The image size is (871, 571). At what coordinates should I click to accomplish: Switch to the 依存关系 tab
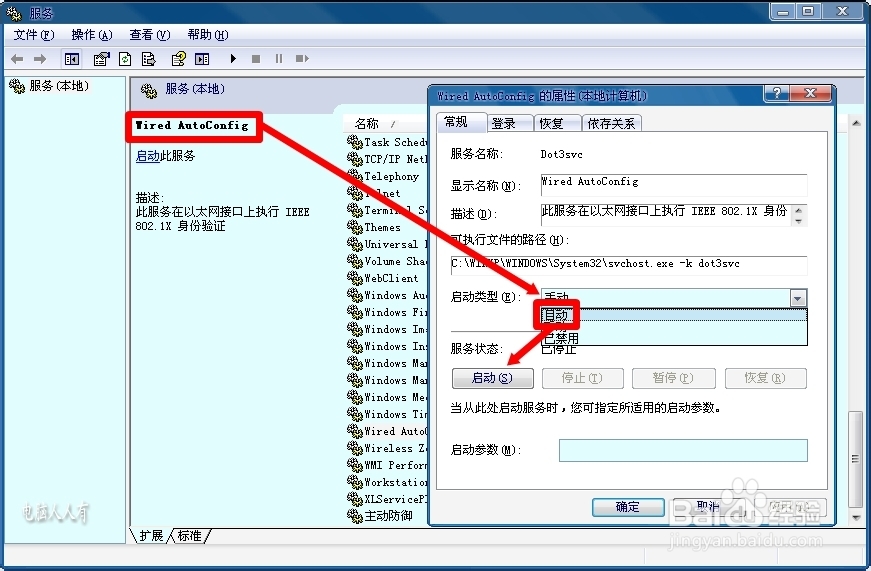(x=612, y=123)
